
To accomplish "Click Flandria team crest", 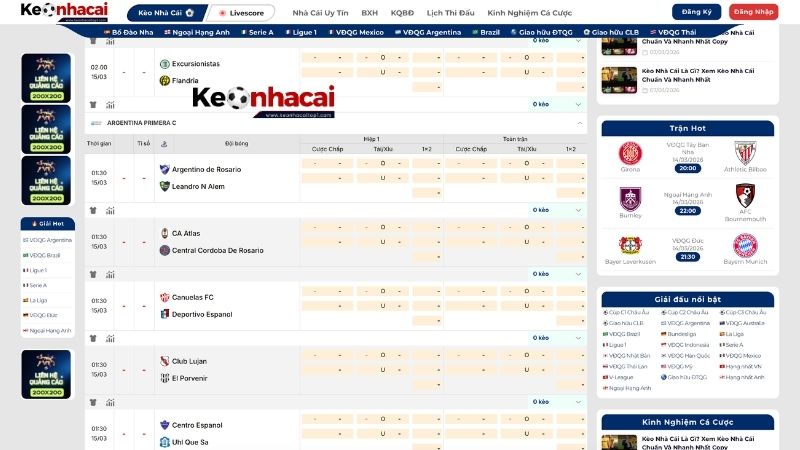I will (x=164, y=81).
